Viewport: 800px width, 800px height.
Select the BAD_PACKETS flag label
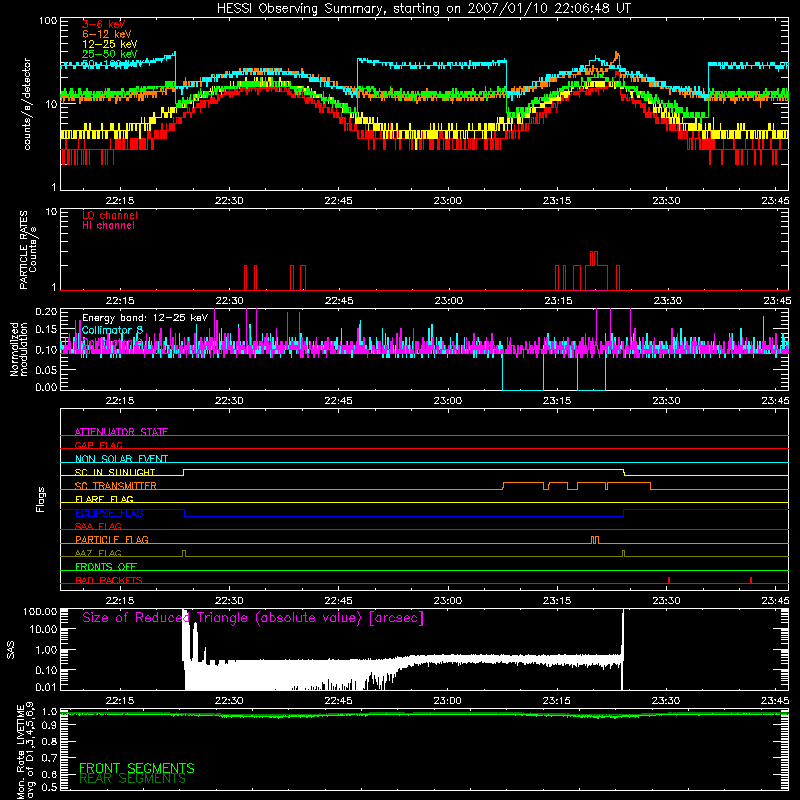pyautogui.click(x=109, y=580)
